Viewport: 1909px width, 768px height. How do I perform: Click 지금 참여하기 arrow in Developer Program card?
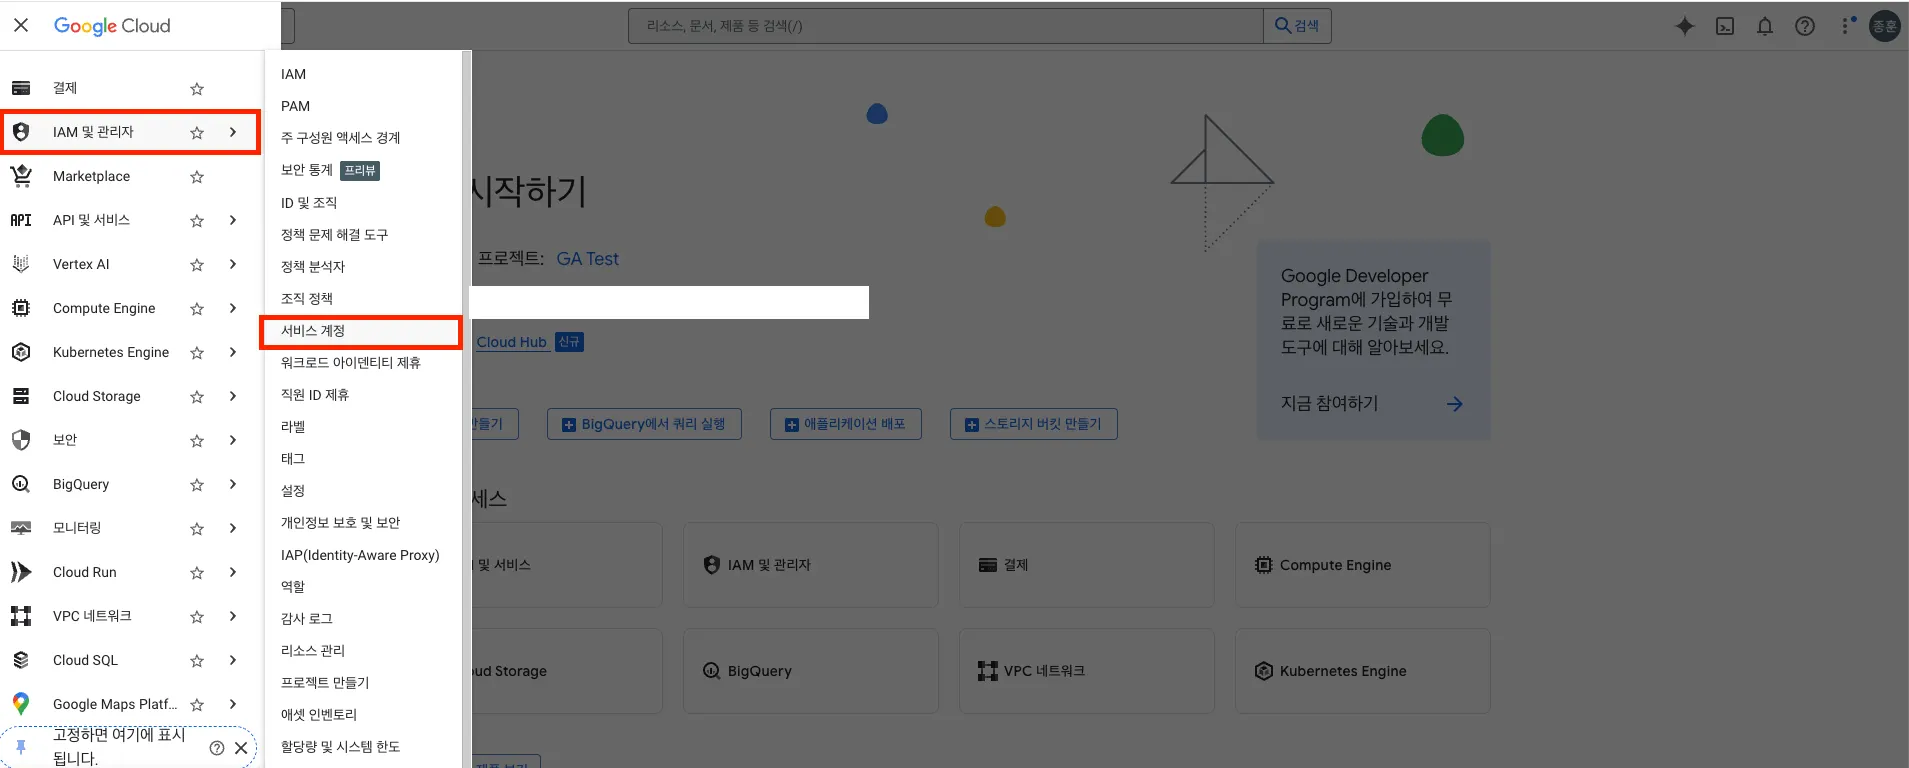[1455, 404]
